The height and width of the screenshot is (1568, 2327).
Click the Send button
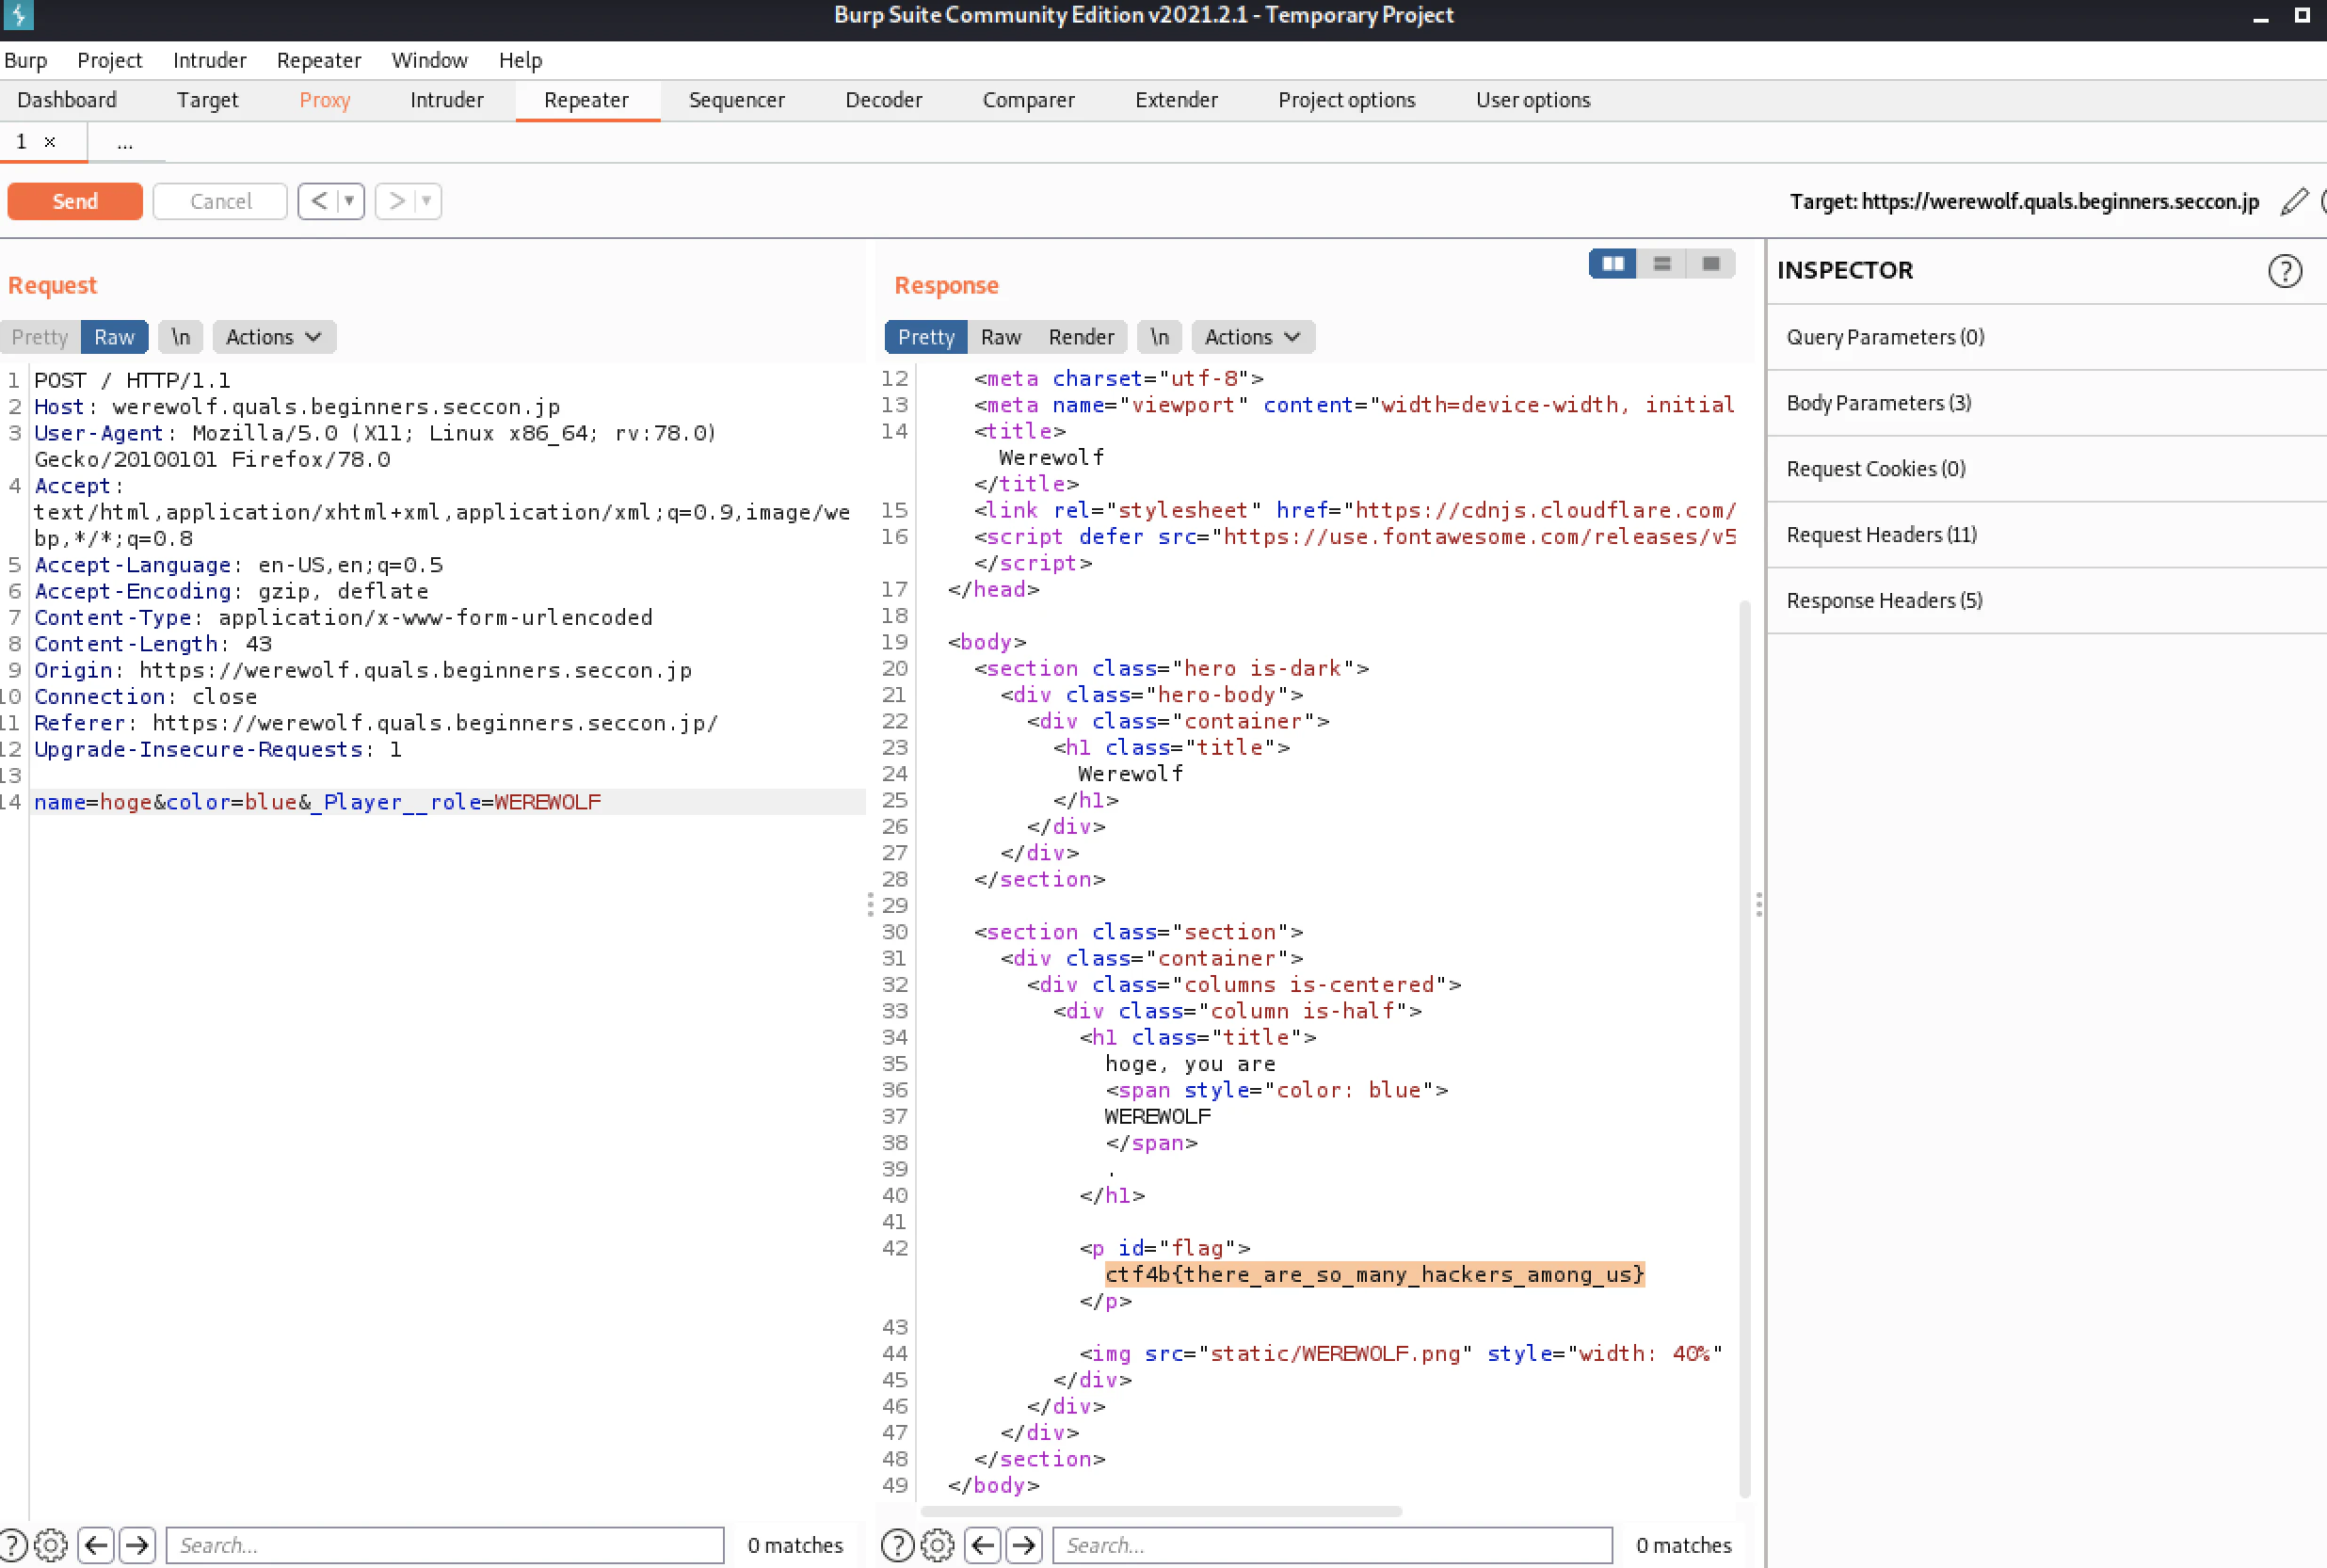click(x=75, y=201)
